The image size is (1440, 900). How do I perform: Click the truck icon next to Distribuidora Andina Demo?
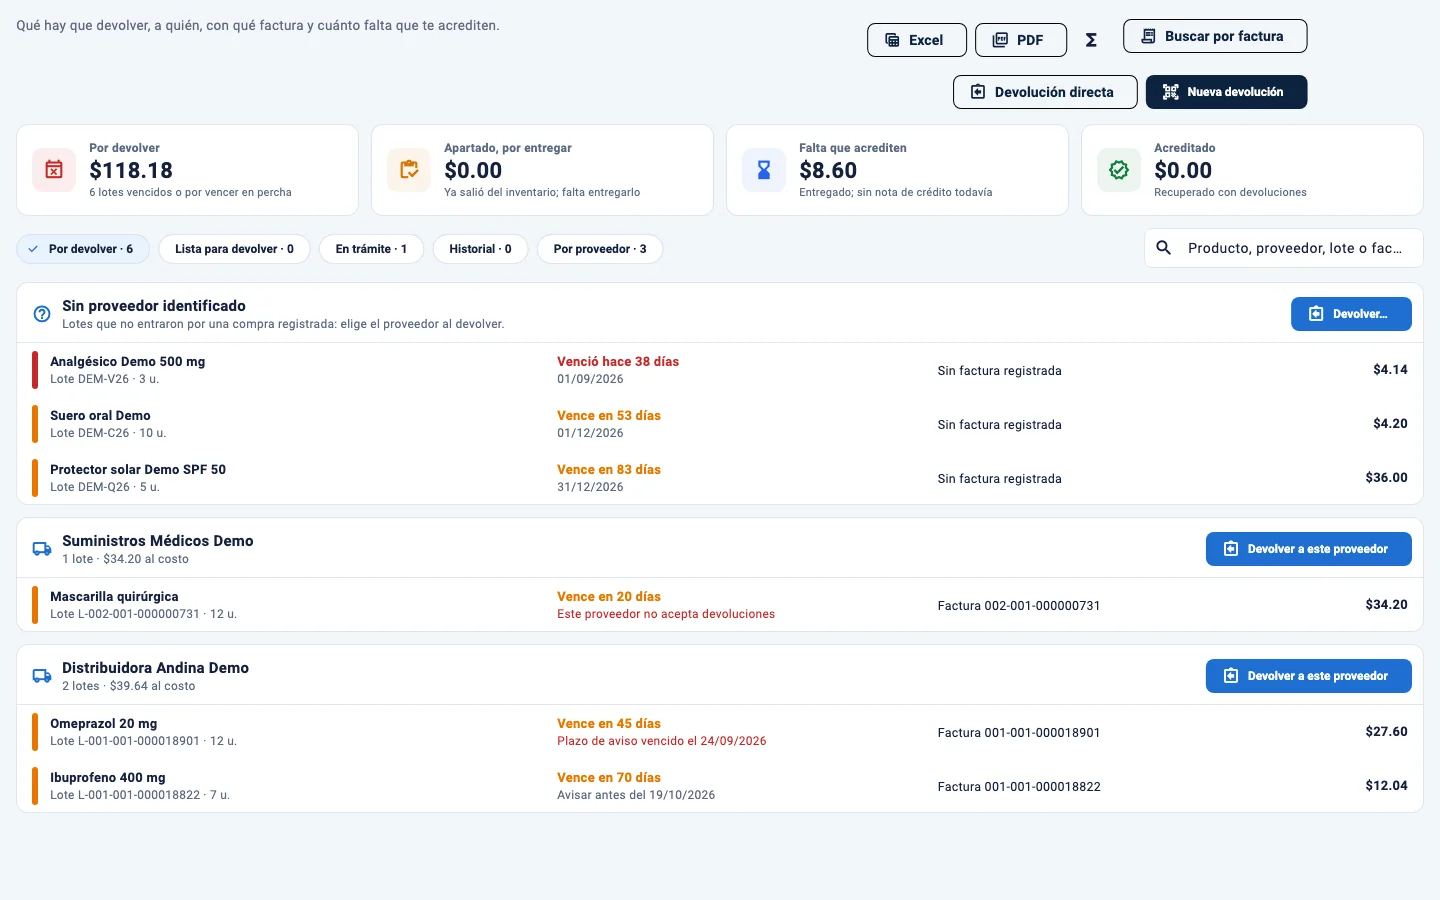(x=42, y=676)
